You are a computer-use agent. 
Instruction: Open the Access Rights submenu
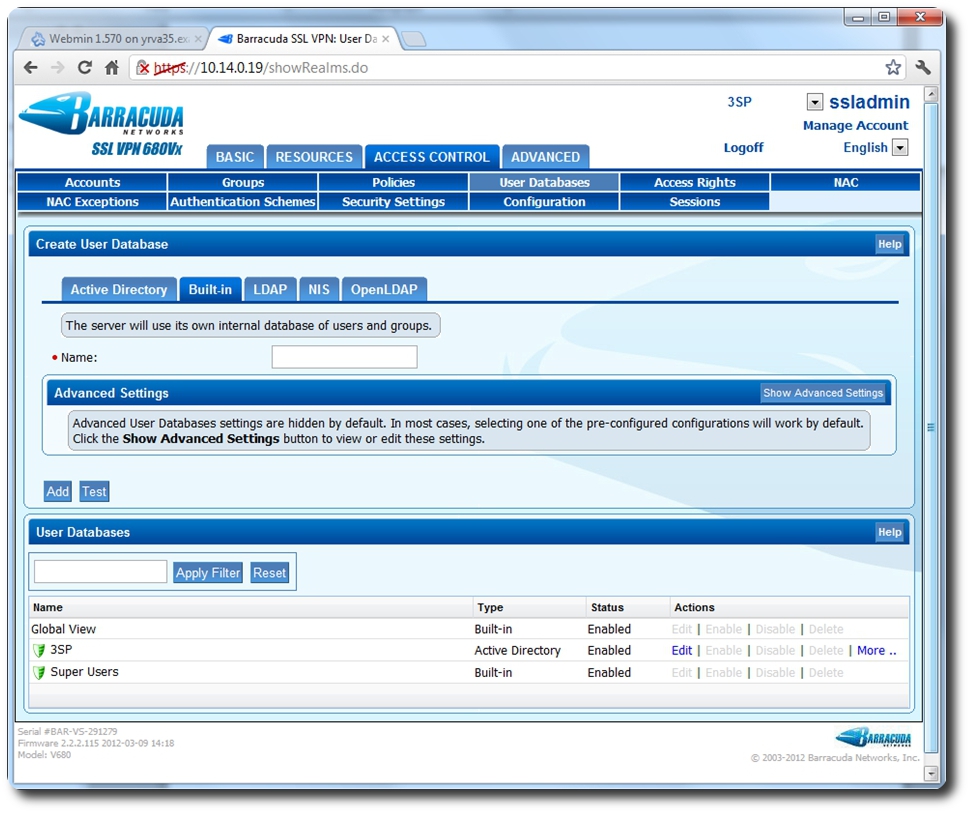(695, 183)
